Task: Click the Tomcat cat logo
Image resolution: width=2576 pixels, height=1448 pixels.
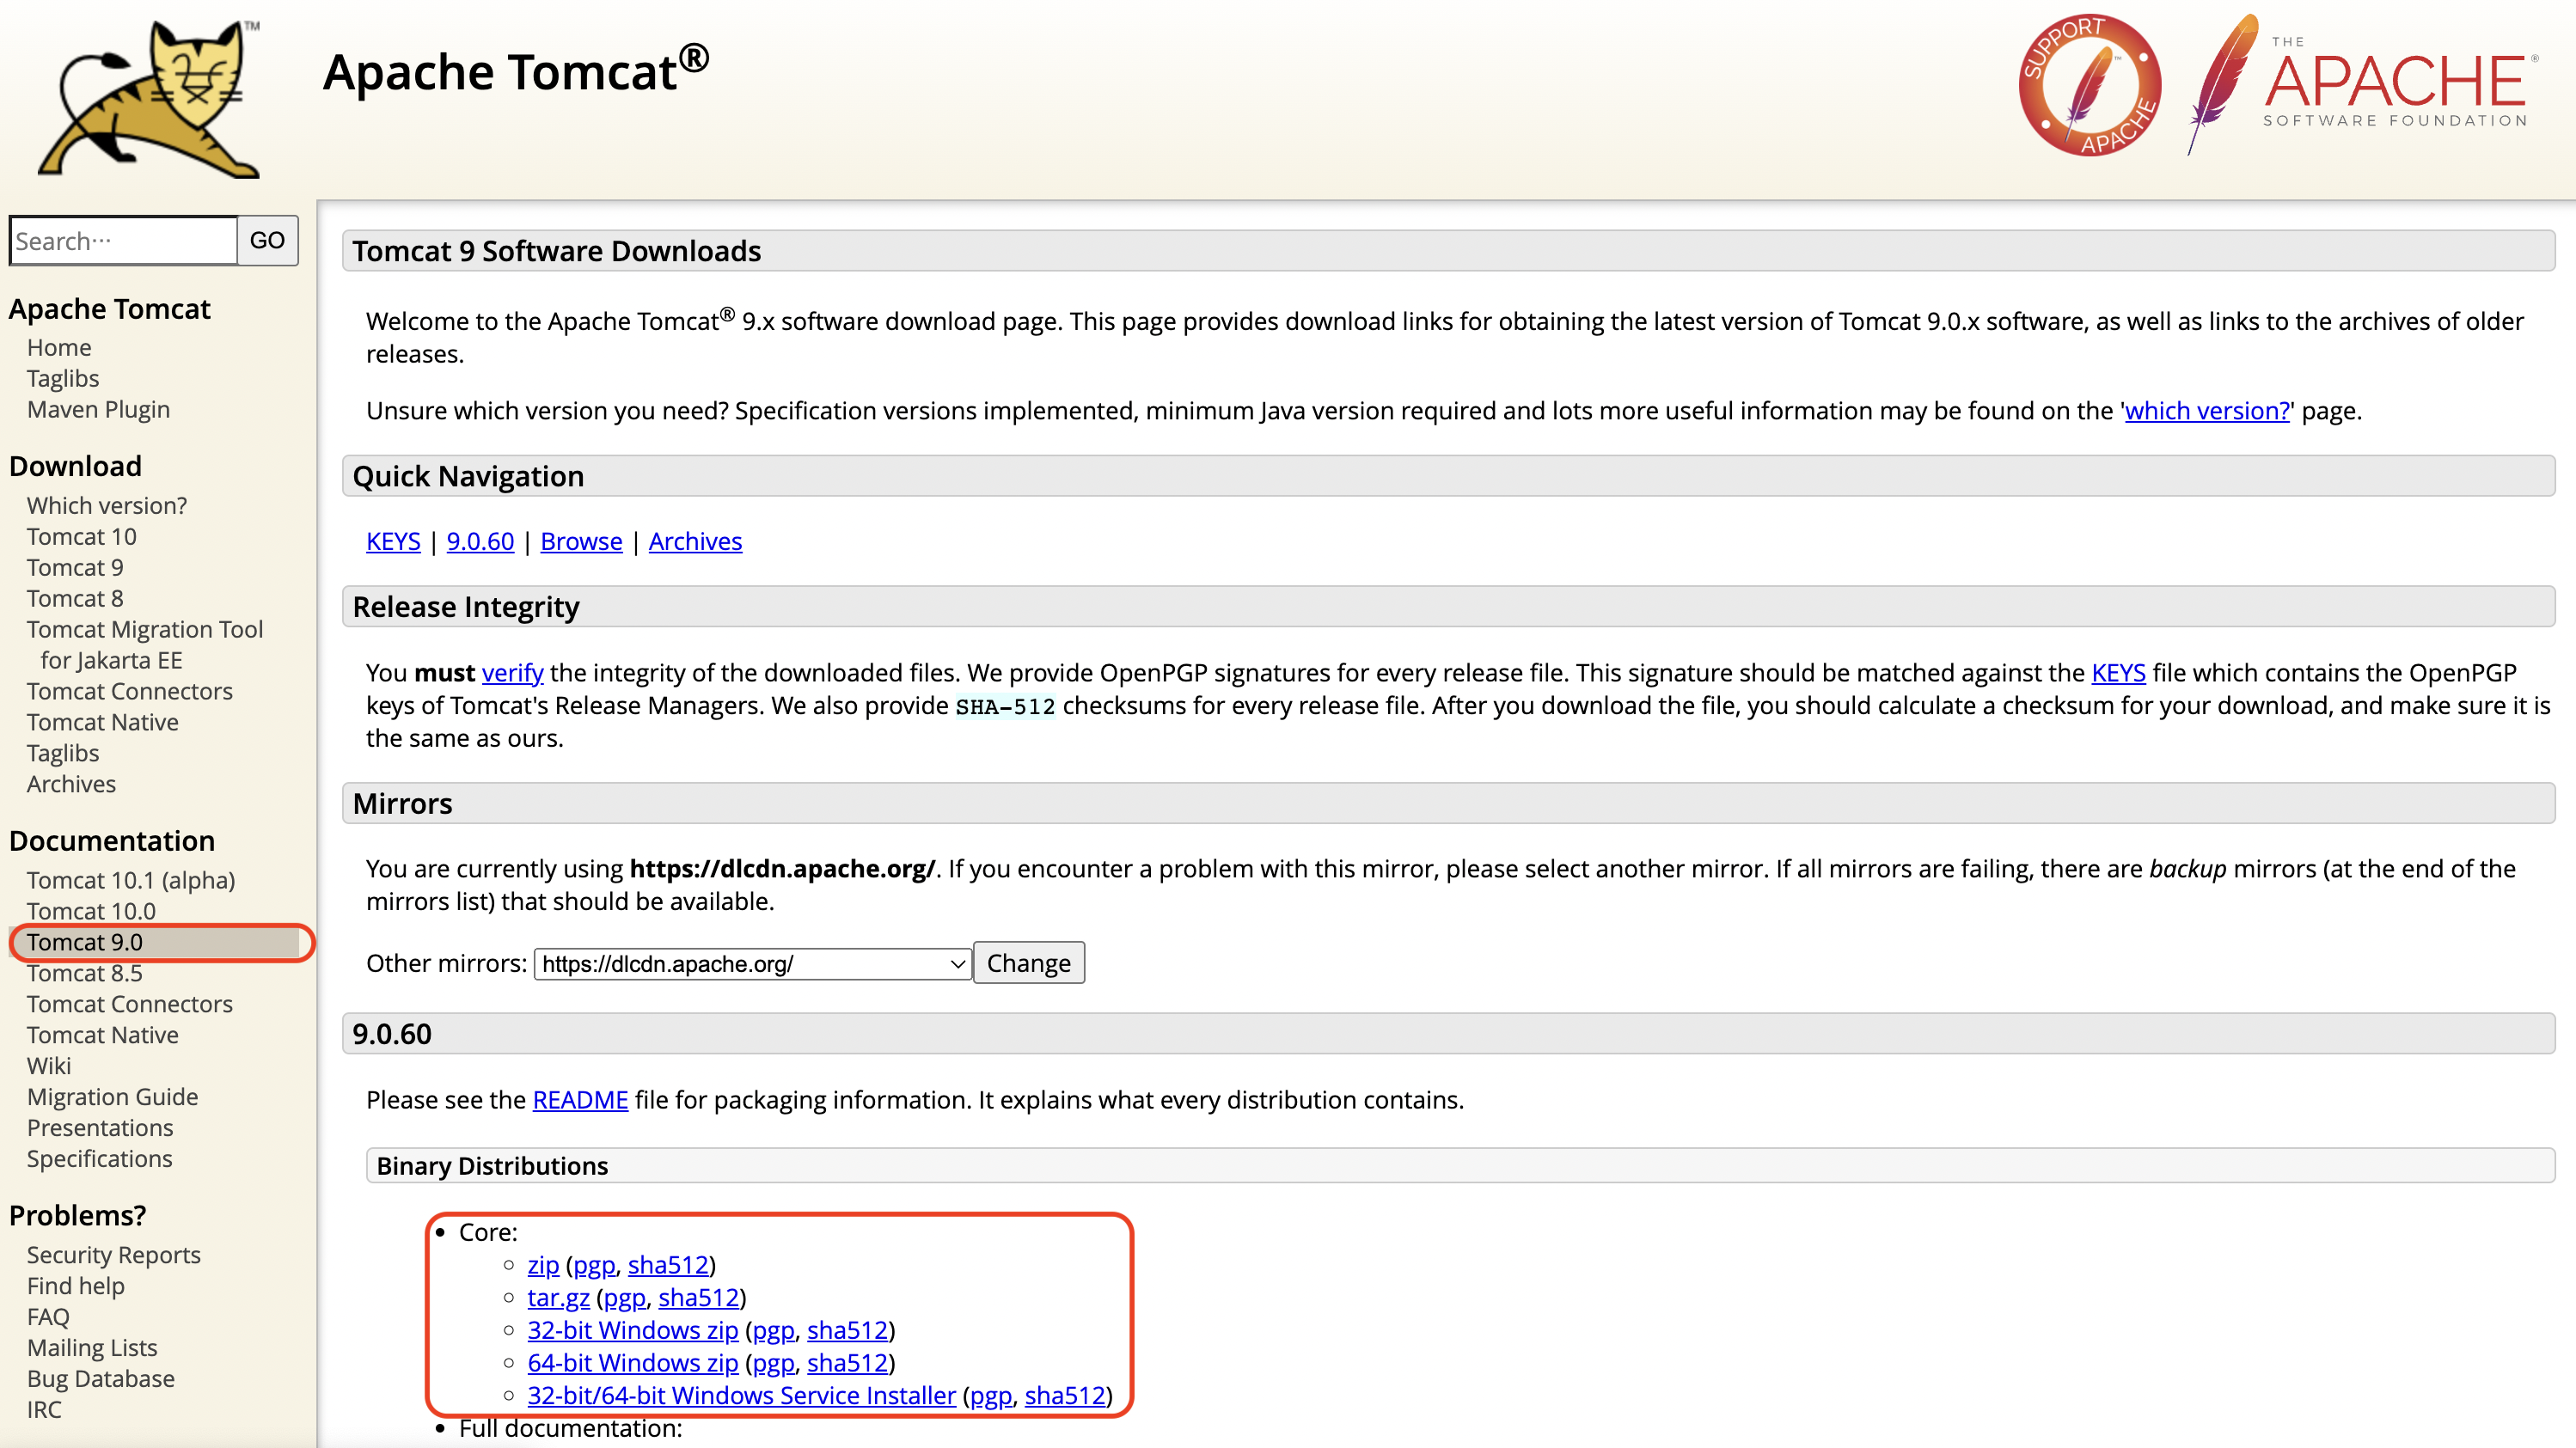Action: click(x=150, y=98)
